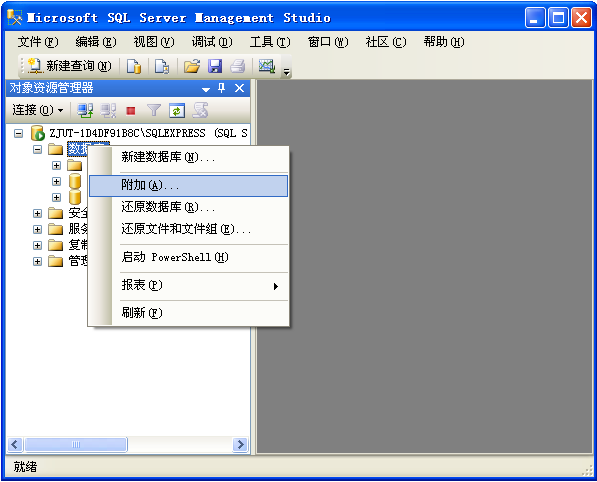Click the connect Object Explorer icon

[85, 110]
